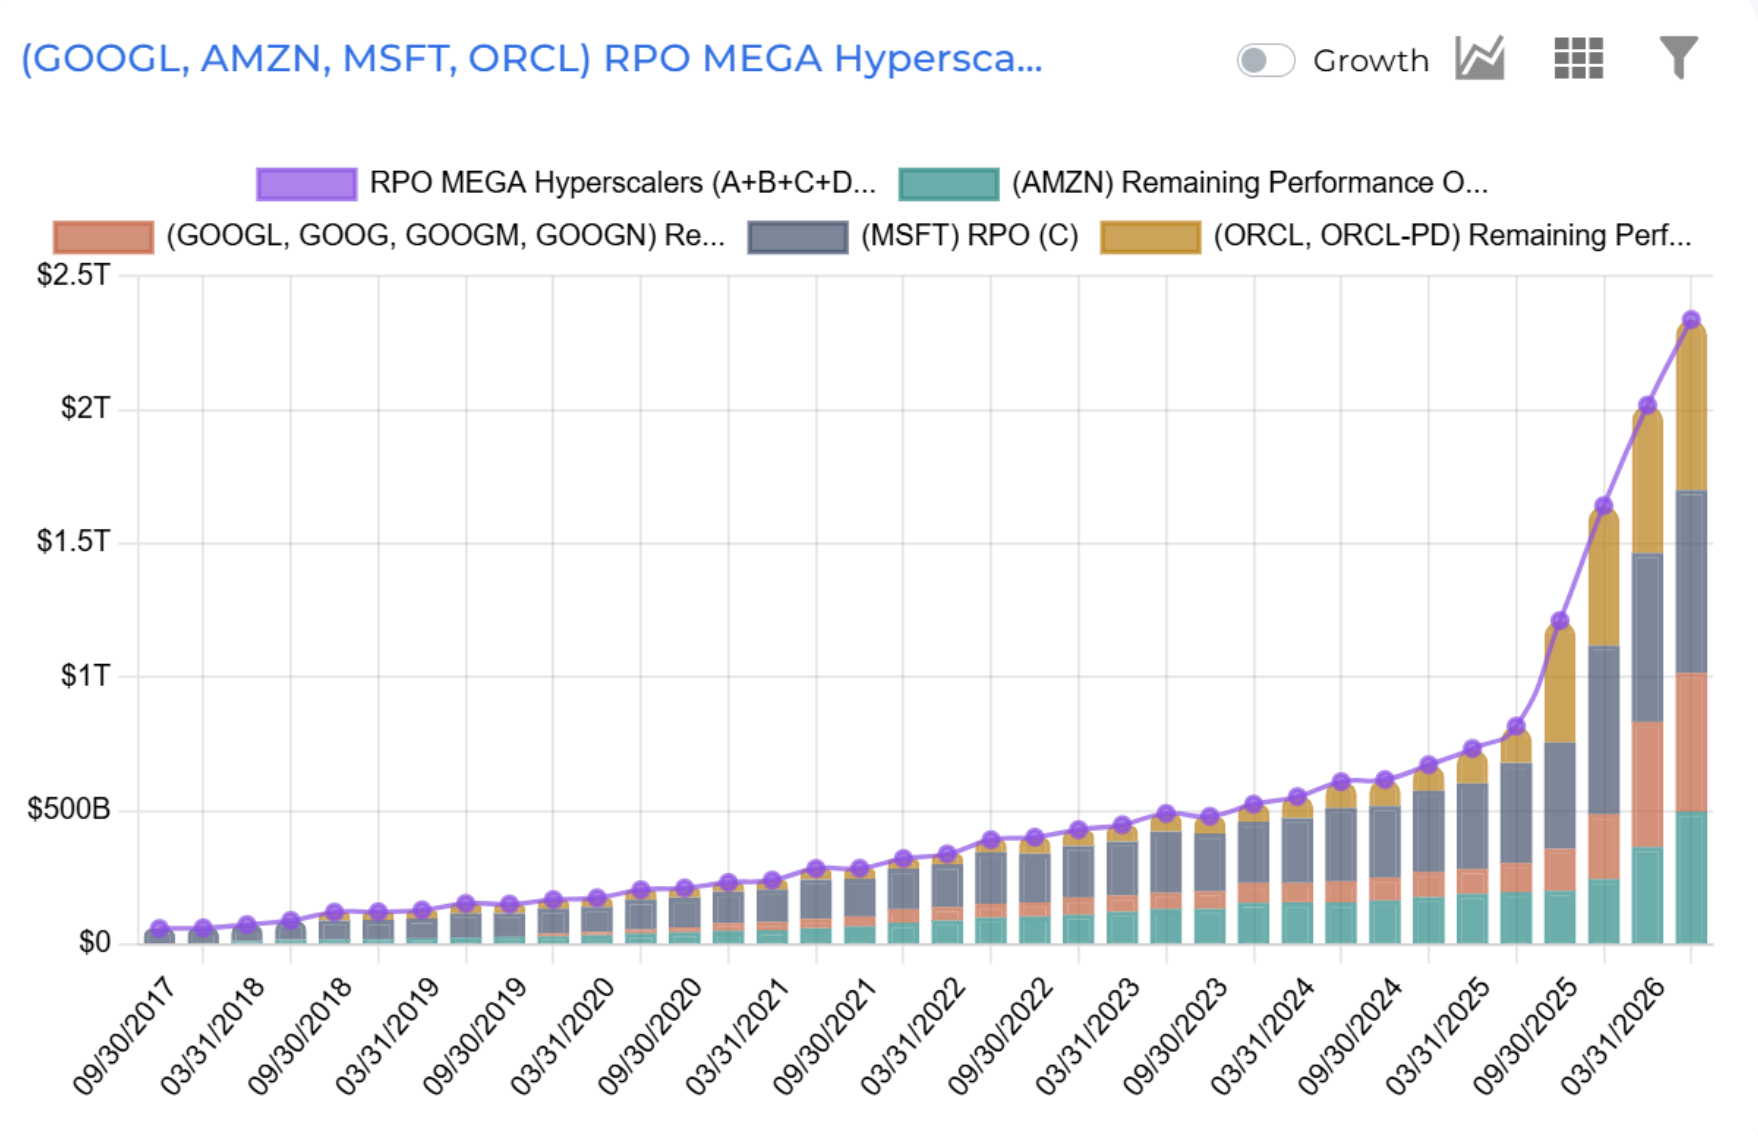Toggle the salmon GOOGL legend swatch

(x=104, y=237)
